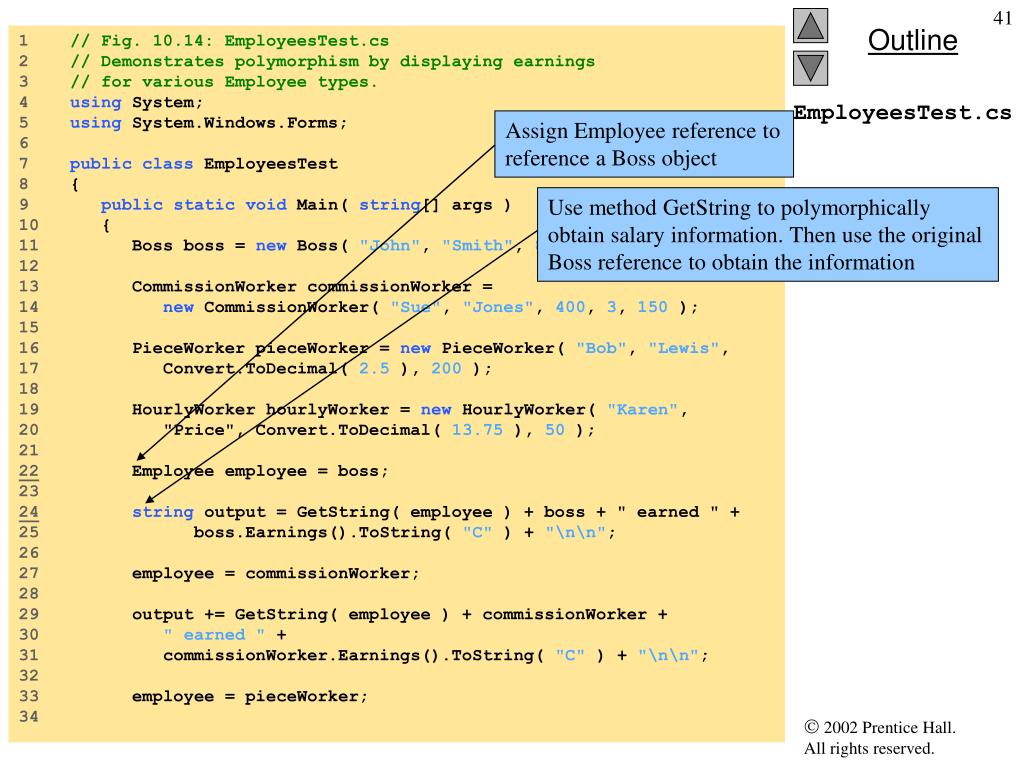Click 'commissionWorker.Earnings().ToString' on line 31

[x=436, y=656]
